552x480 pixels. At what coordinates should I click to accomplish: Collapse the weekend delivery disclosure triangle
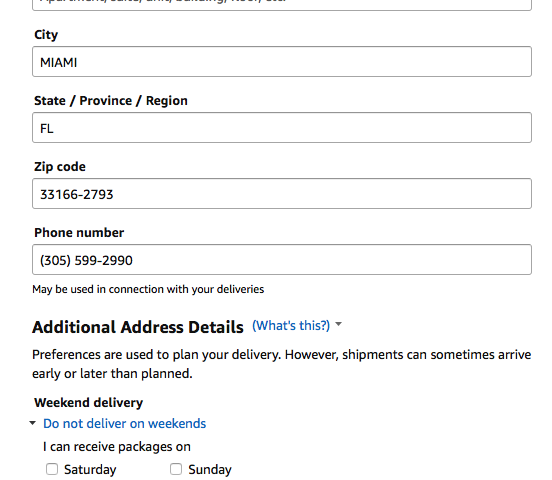33,423
